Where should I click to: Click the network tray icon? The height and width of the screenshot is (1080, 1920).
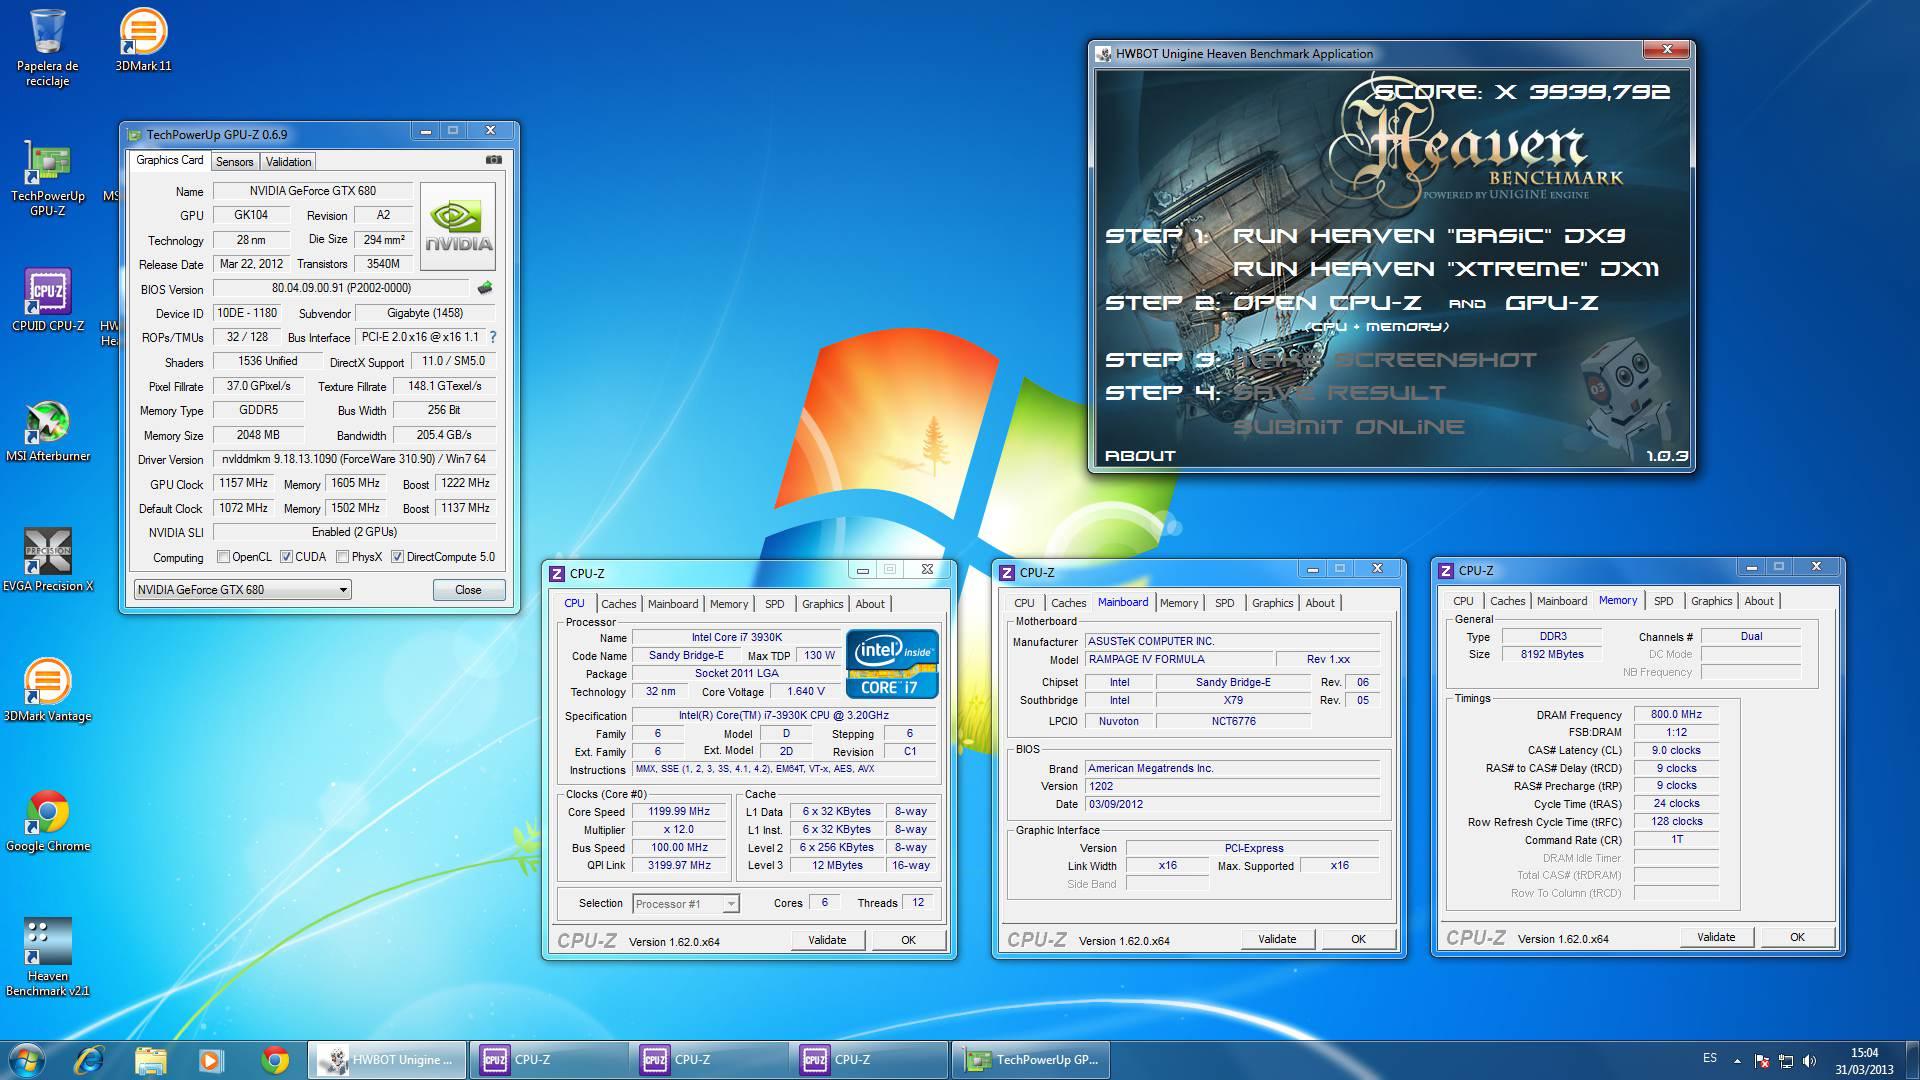(1786, 1060)
